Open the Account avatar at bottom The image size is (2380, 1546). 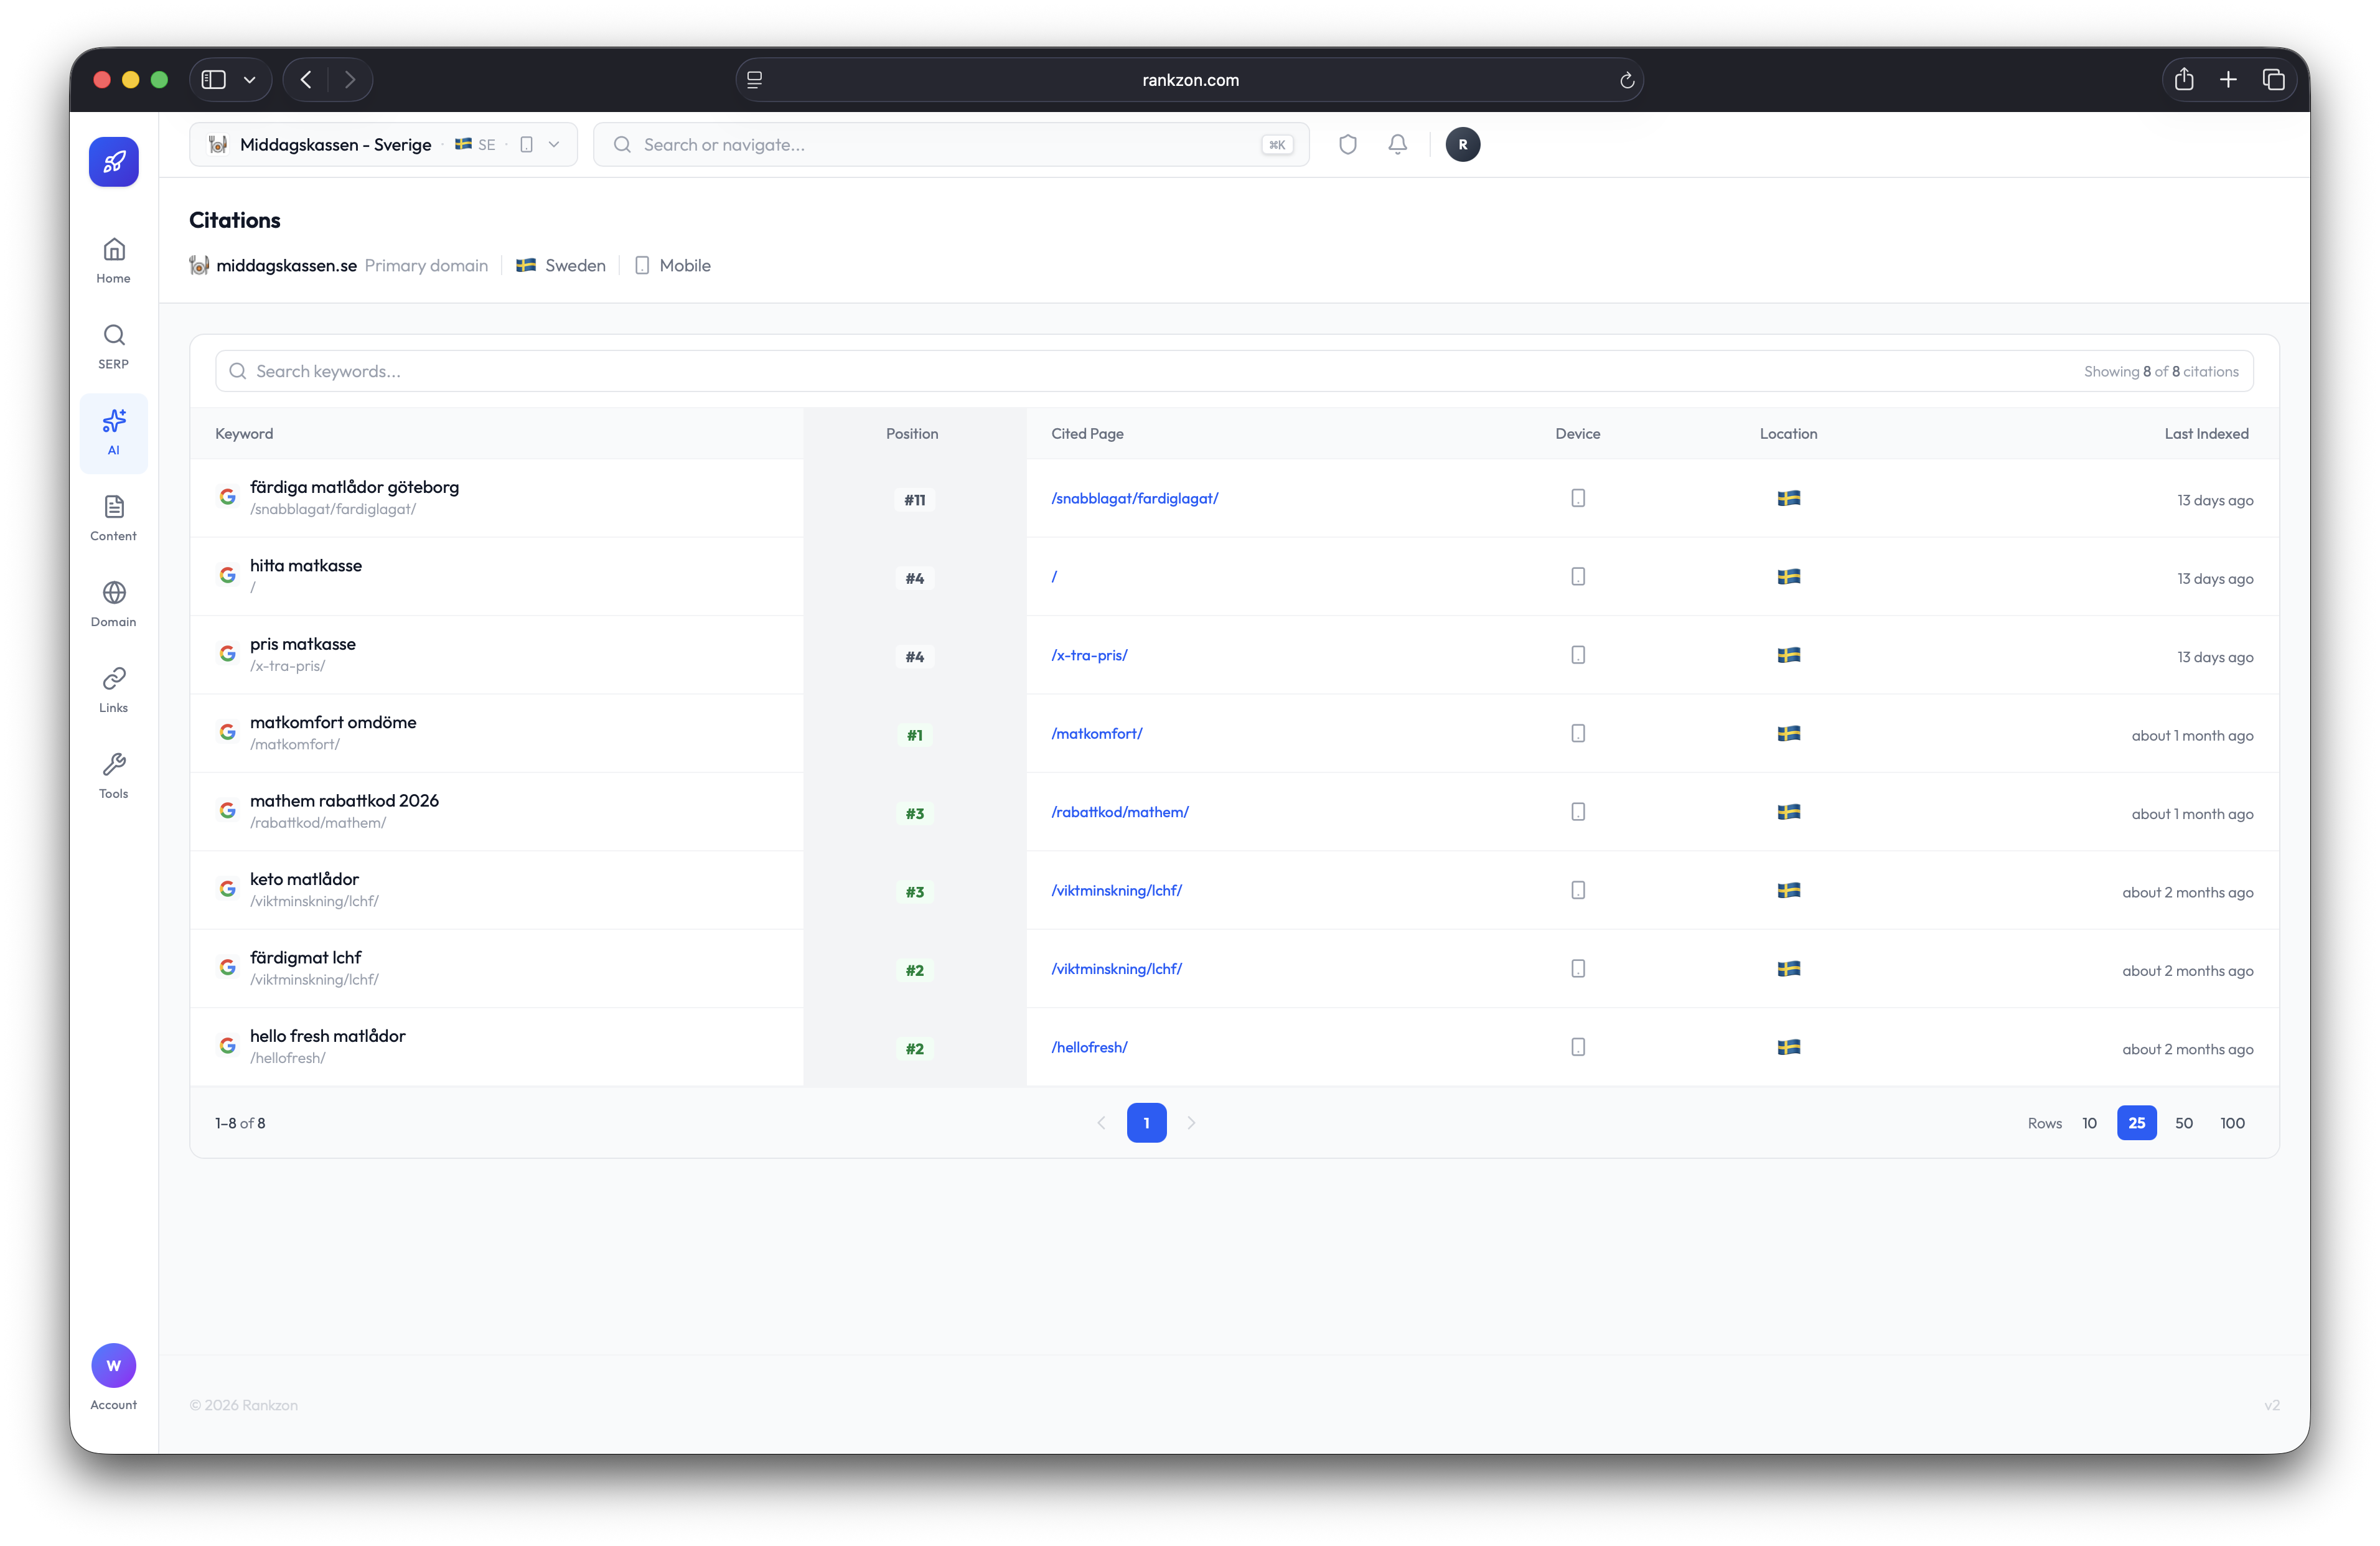[x=114, y=1365]
